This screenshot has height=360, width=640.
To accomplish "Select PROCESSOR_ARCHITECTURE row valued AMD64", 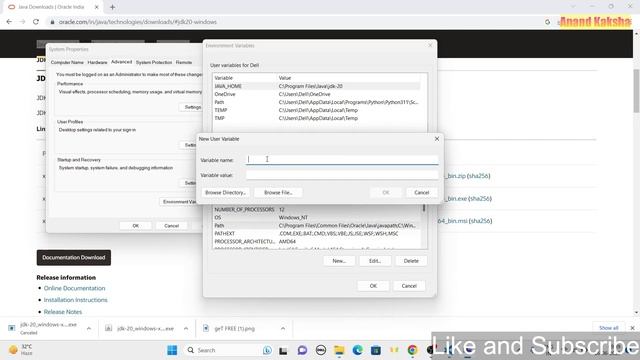I will pyautogui.click(x=317, y=242).
